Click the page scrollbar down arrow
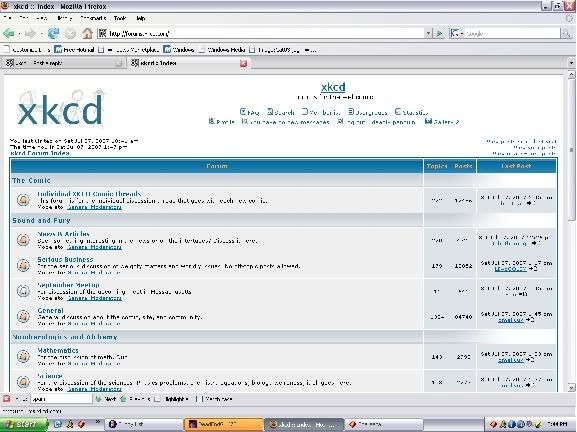This screenshot has height=432, width=577. (571, 387)
